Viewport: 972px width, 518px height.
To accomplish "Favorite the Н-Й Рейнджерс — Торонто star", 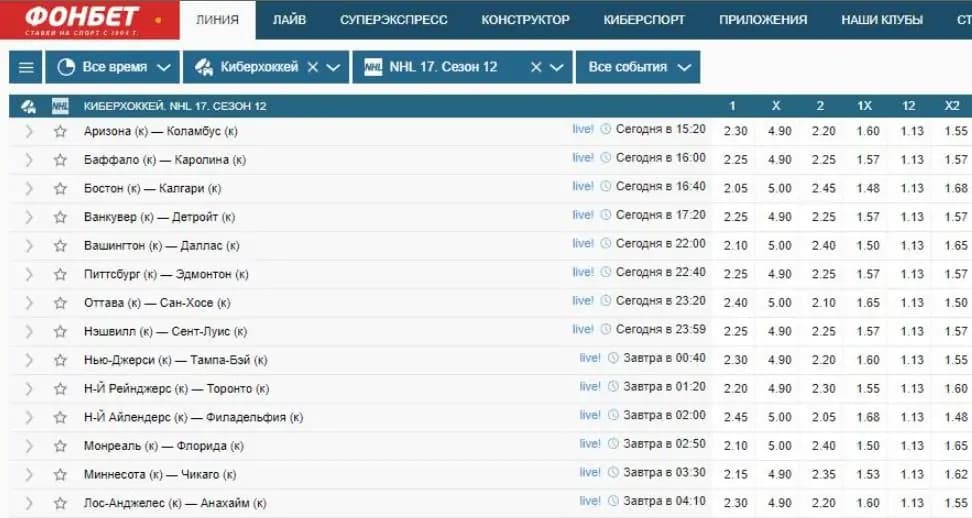I will click(60, 388).
